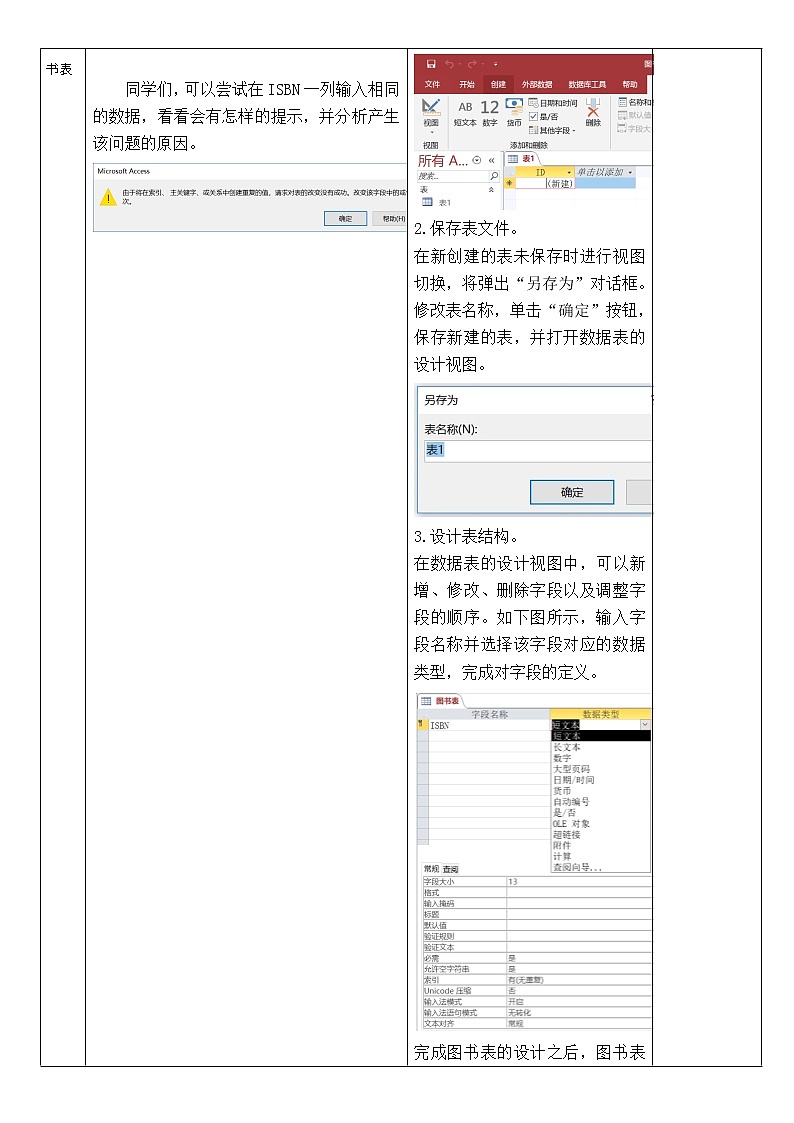The width and height of the screenshot is (794, 1123).
Task: Click the 默认值 icon in ribbon
Action: point(623,115)
